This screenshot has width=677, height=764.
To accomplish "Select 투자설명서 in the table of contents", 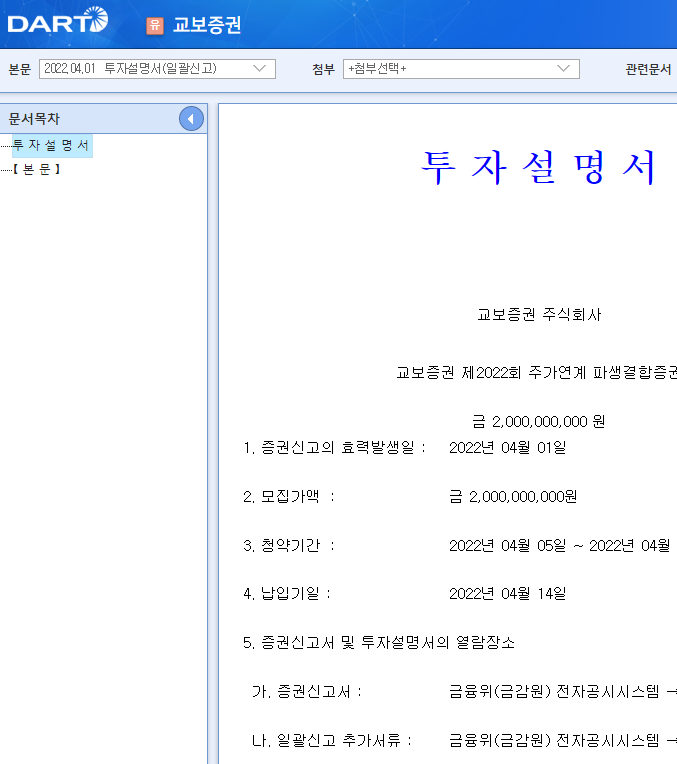I will [52, 145].
